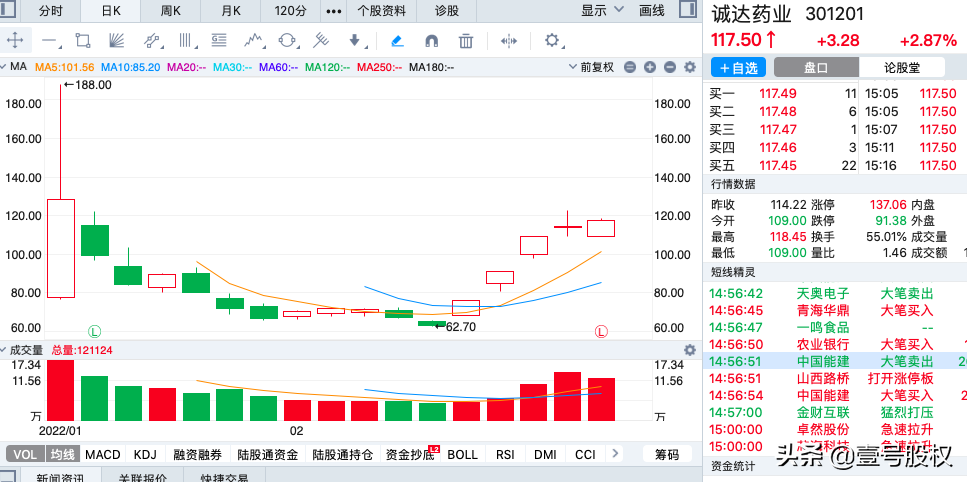Image resolution: width=967 pixels, height=482 pixels.
Task: Click the 画线 button
Action: pos(652,10)
